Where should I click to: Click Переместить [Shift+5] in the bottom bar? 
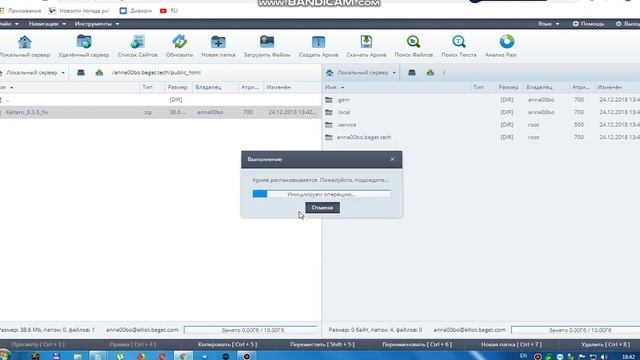click(x=322, y=344)
